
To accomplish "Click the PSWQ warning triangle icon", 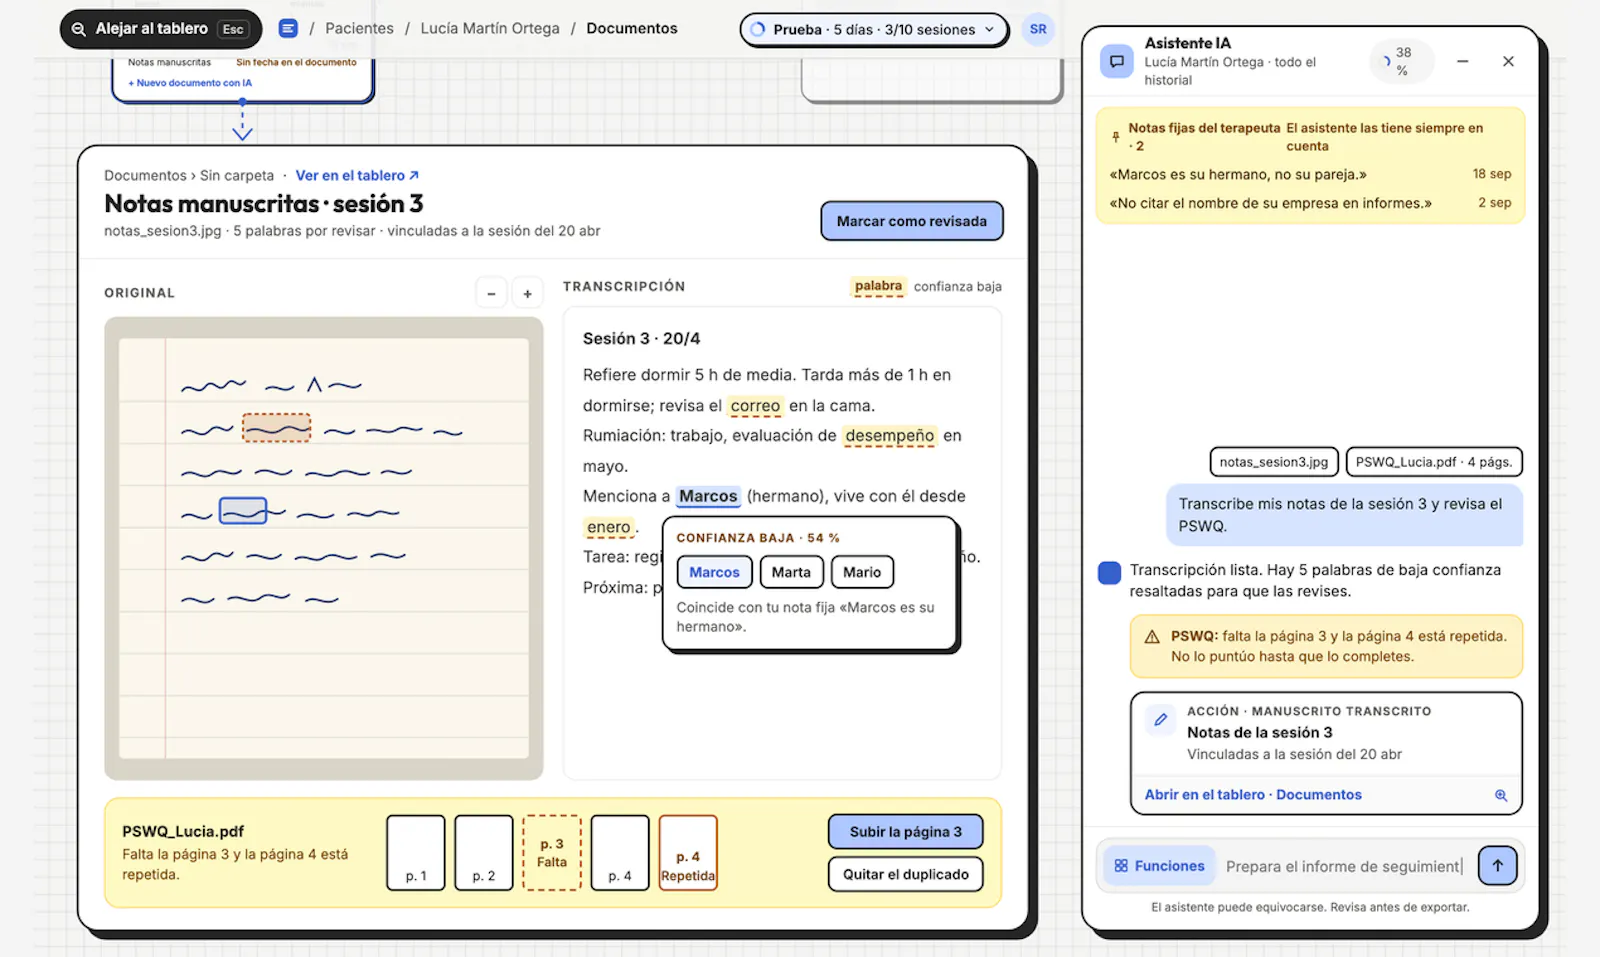I will [1152, 637].
